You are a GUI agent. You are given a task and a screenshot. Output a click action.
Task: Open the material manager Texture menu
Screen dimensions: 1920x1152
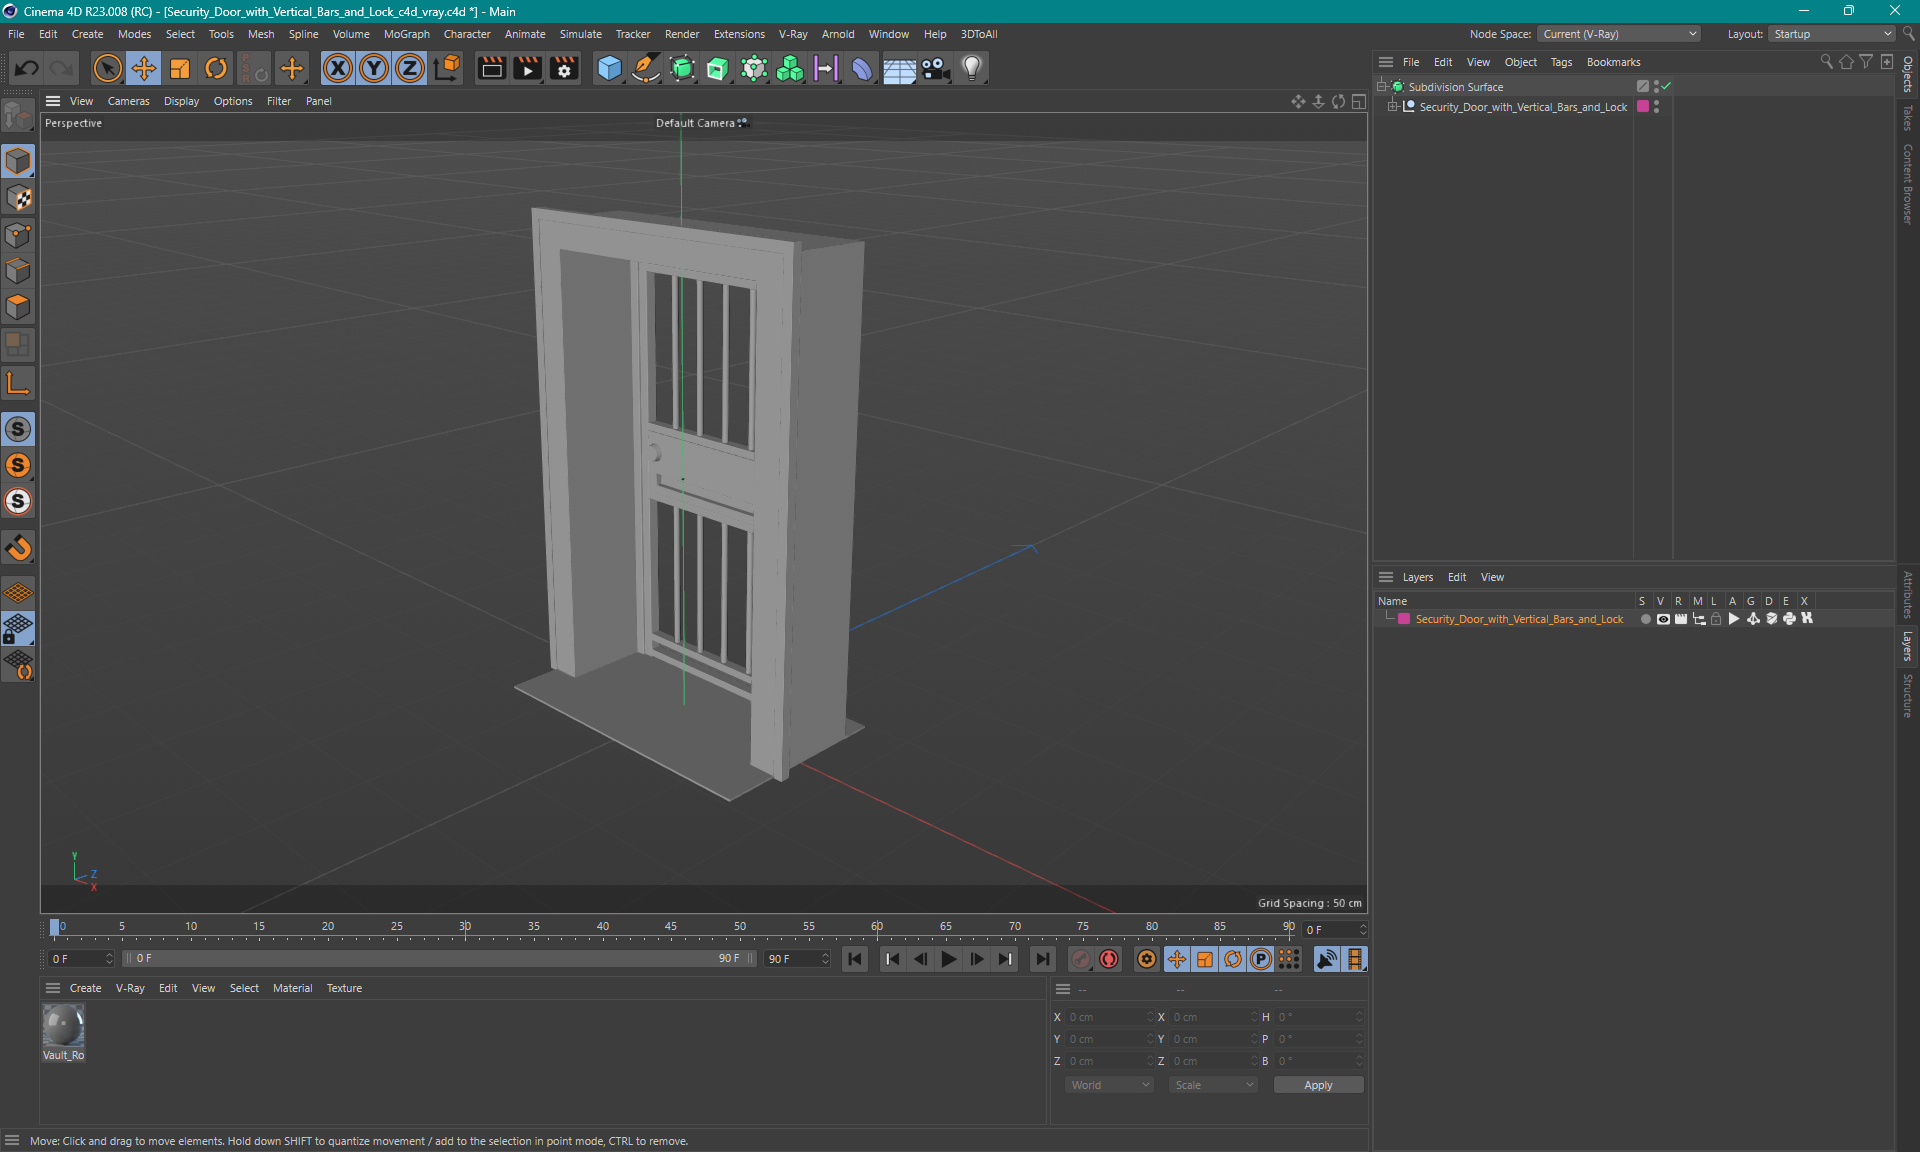(344, 988)
